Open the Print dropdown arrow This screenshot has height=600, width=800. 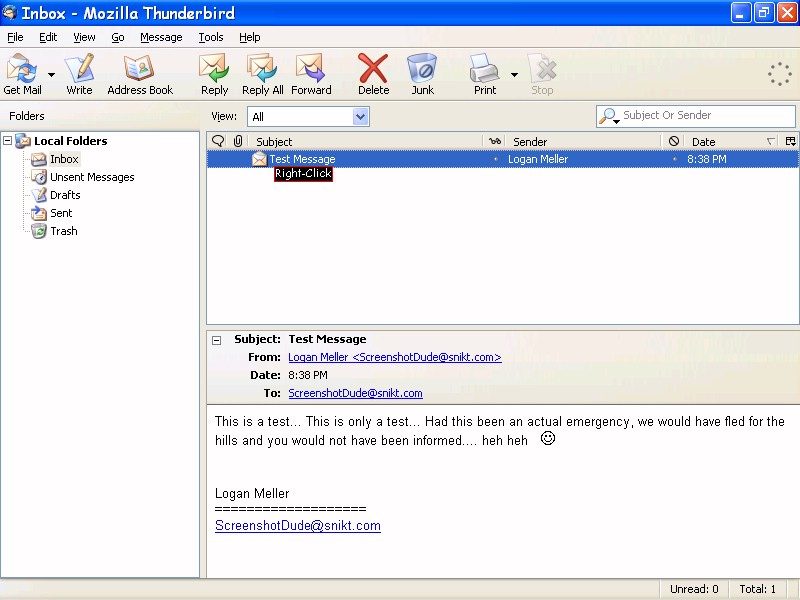point(514,74)
